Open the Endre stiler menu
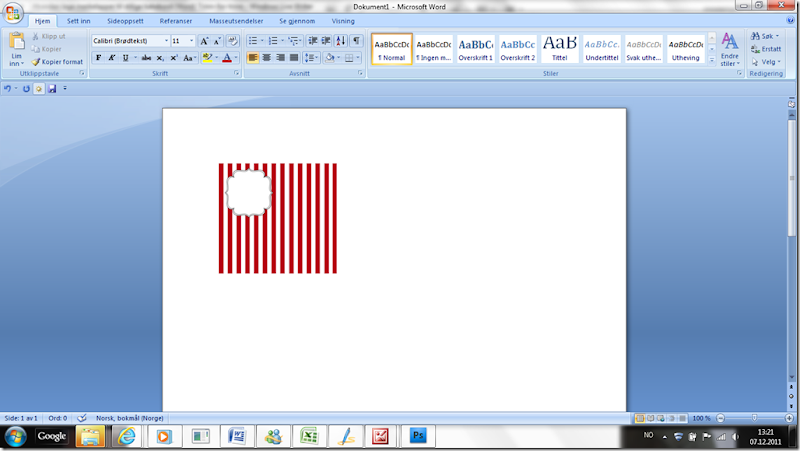The image size is (800, 451). click(729, 49)
